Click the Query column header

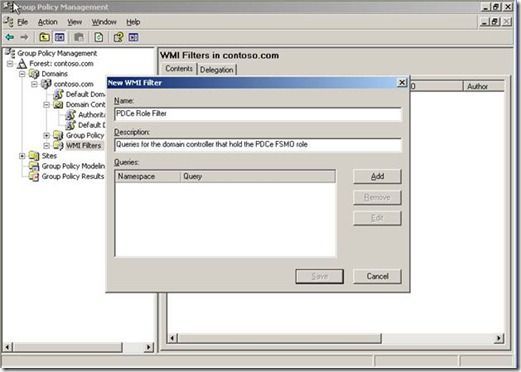tap(258, 176)
